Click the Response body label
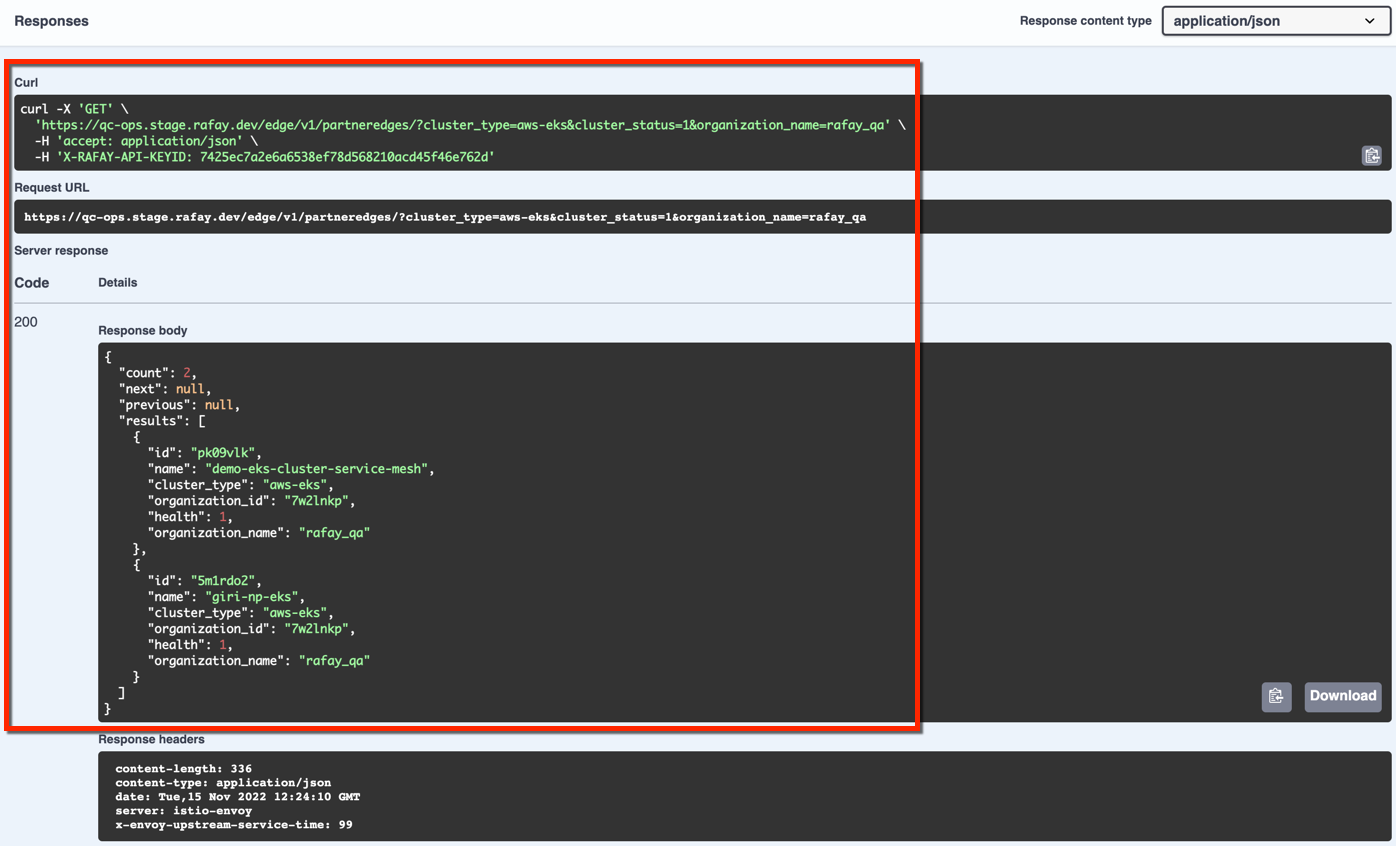1396x846 pixels. pyautogui.click(x=143, y=330)
